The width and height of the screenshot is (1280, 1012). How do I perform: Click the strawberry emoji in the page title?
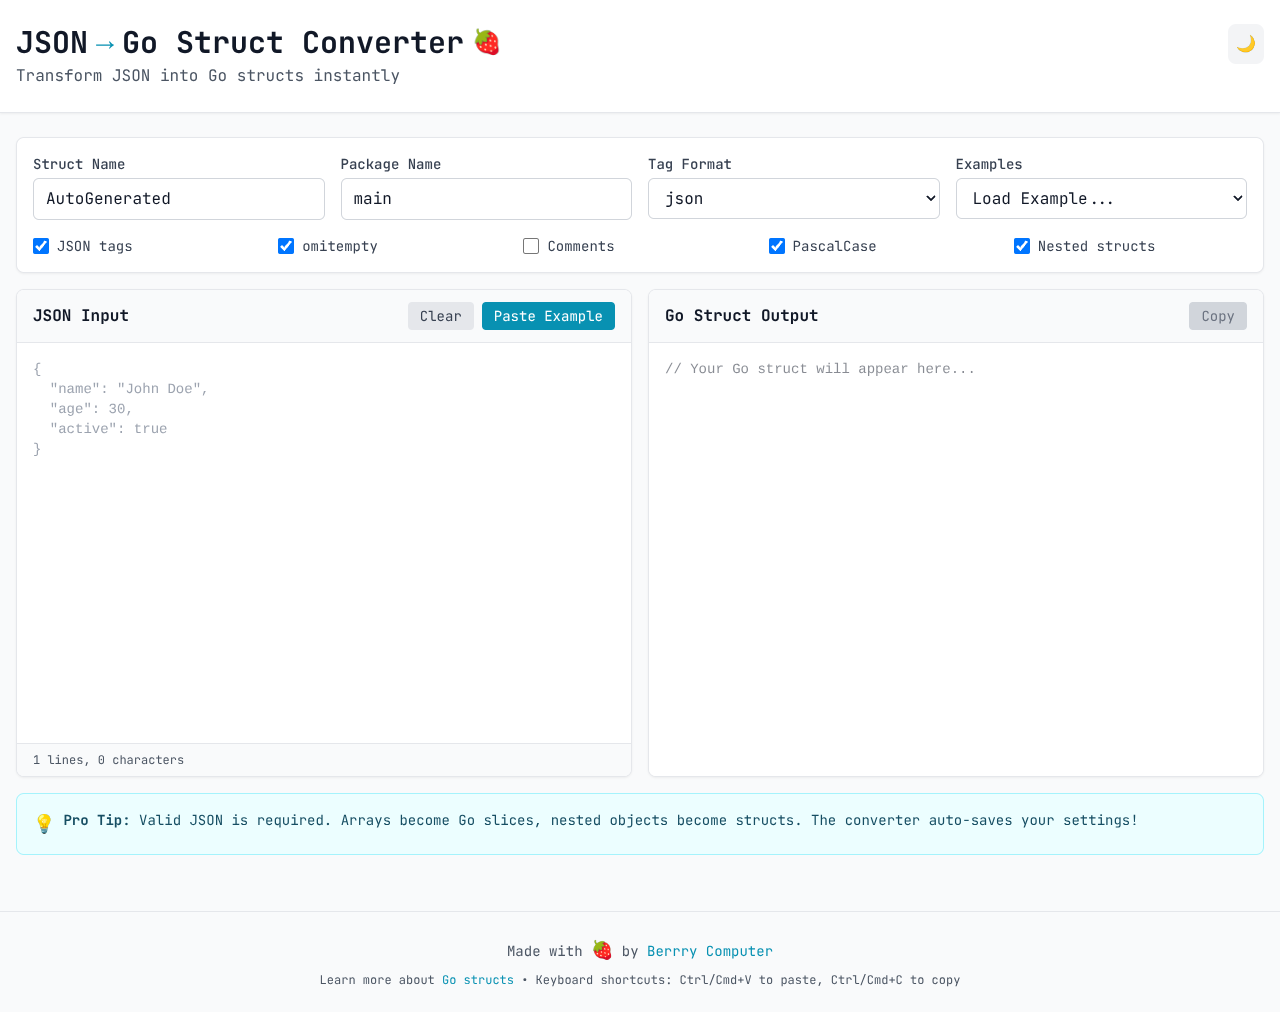tap(486, 41)
